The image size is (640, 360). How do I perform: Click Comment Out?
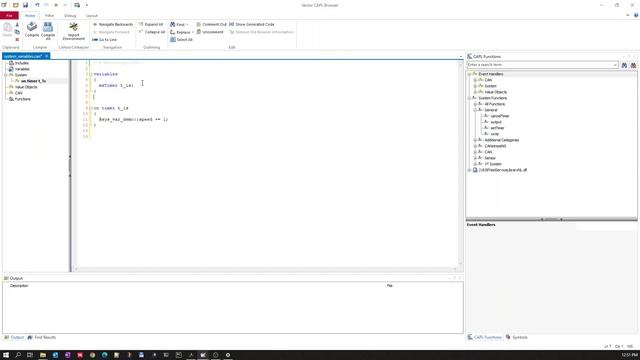211,24
